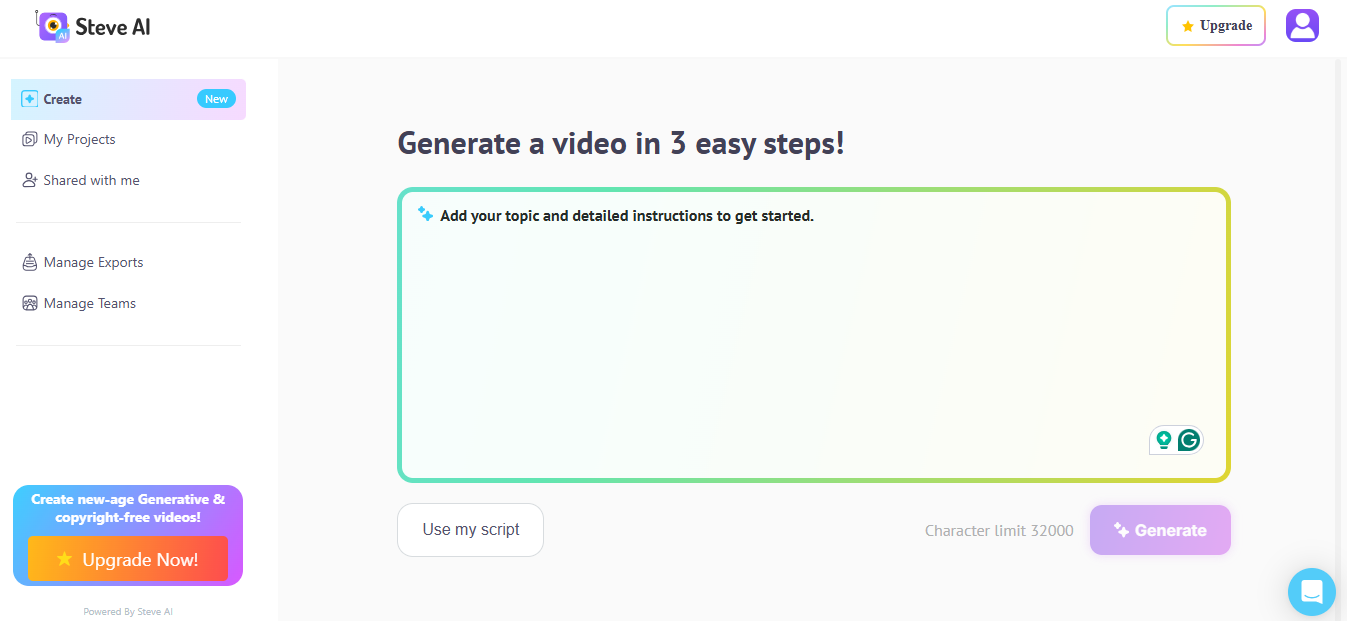The height and width of the screenshot is (621, 1347).
Task: Click the My Projects icon
Action: pos(29,140)
